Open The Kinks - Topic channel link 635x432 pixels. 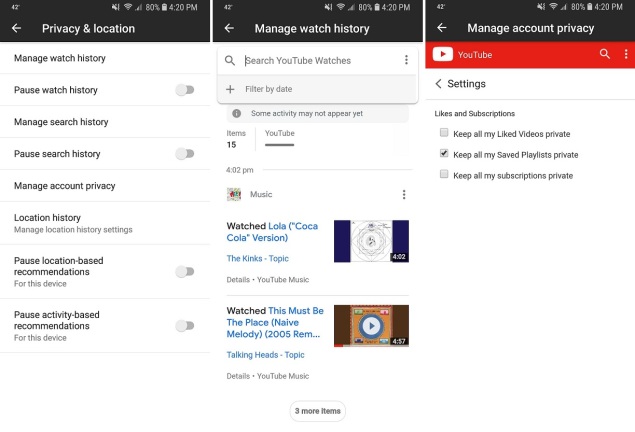click(258, 259)
